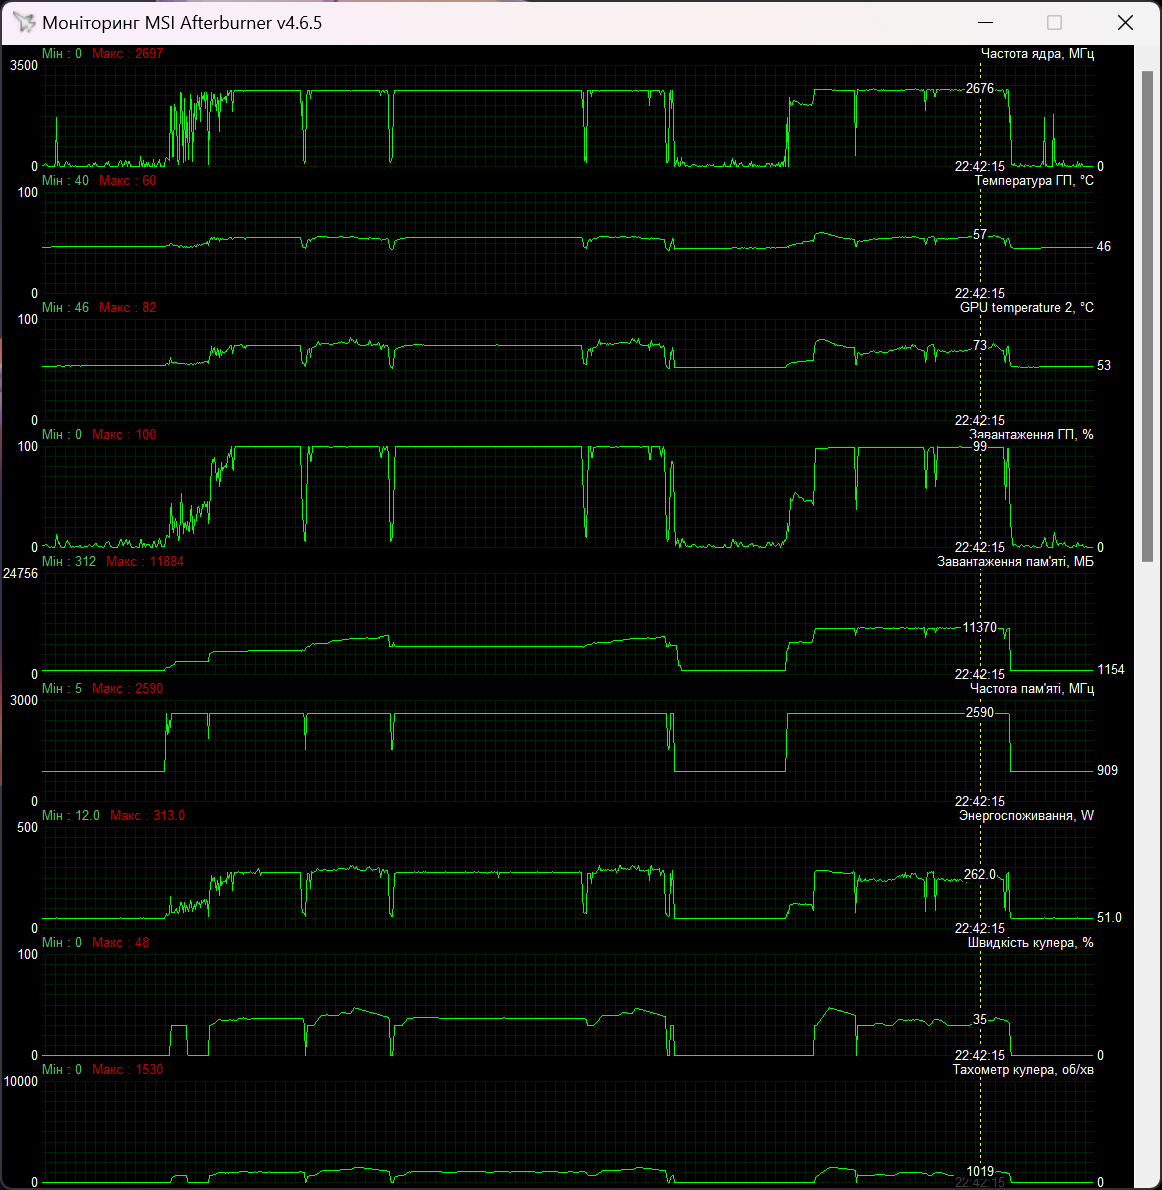Click the 3500 core clock axis label
The image size is (1162, 1190).
click(x=24, y=66)
